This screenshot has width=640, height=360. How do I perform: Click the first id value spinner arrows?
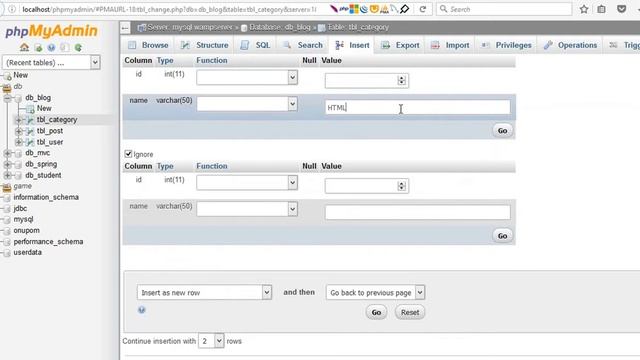402,80
